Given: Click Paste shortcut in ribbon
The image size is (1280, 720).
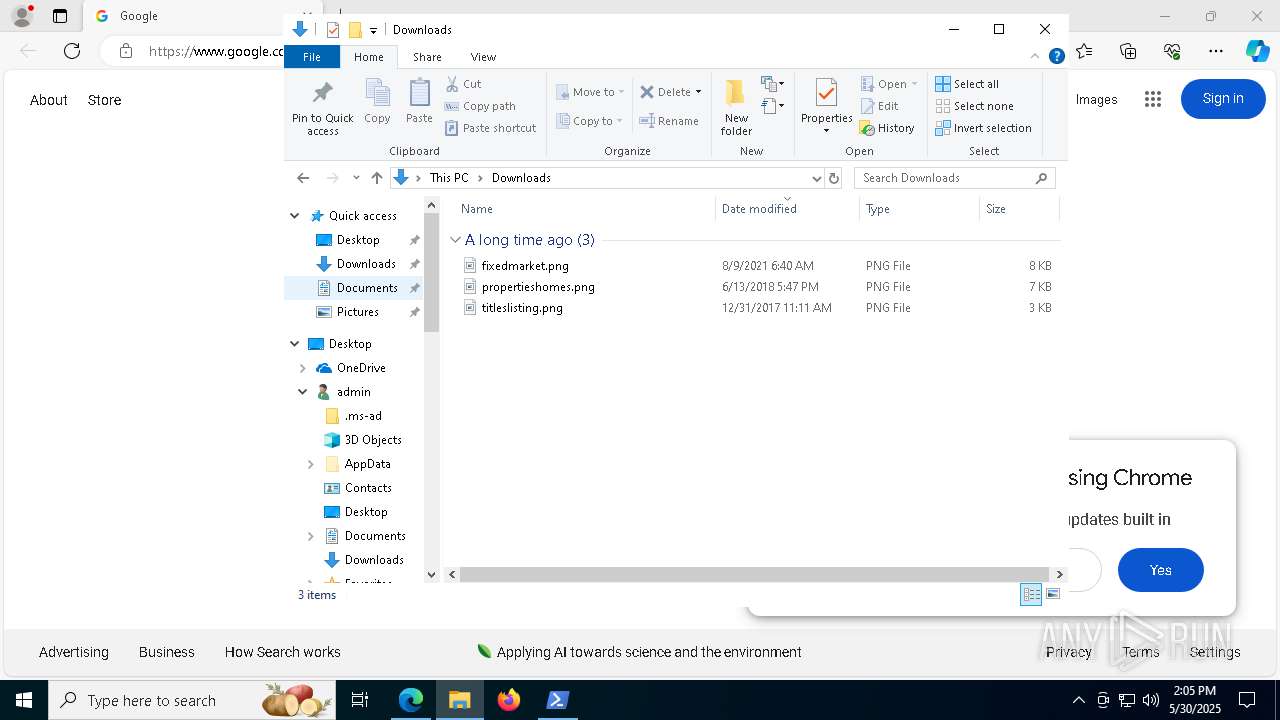Looking at the screenshot, I should pyautogui.click(x=490, y=128).
